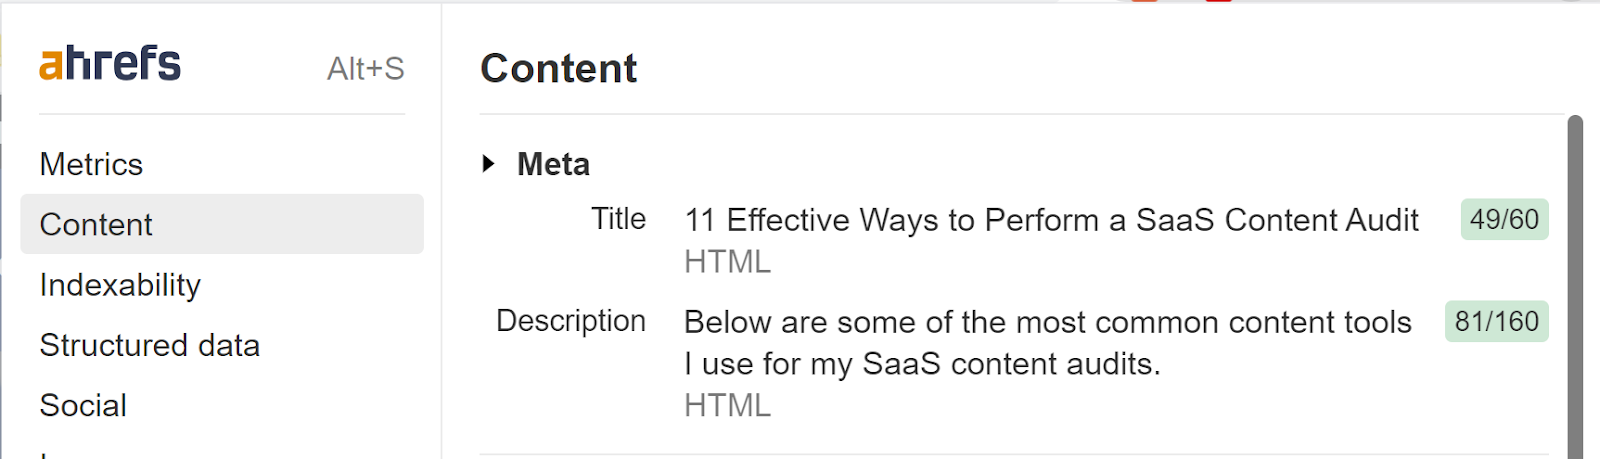
Task: Switch to the Indexability section
Action: coord(120,285)
